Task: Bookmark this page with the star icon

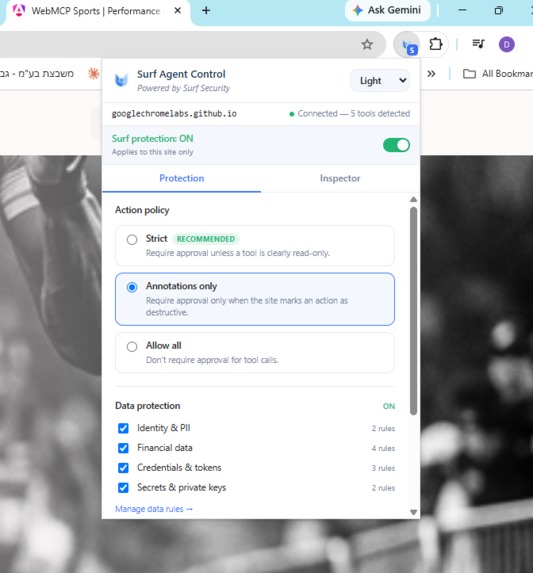Action: click(367, 45)
